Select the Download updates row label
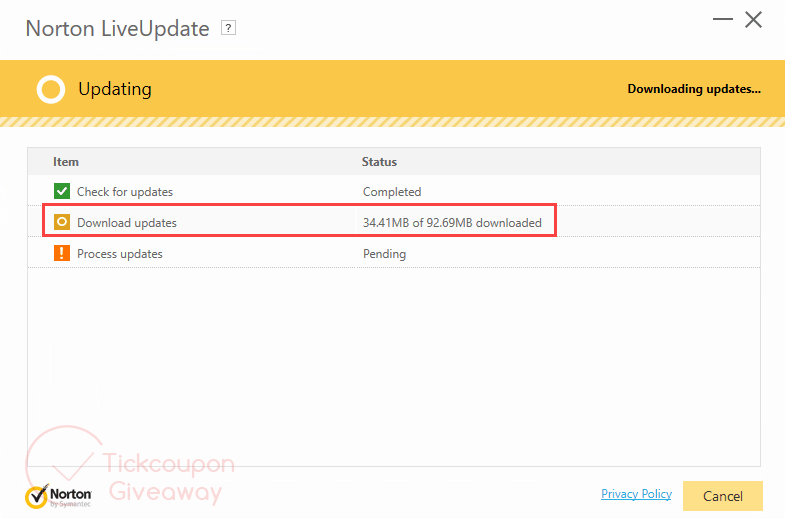 point(127,223)
